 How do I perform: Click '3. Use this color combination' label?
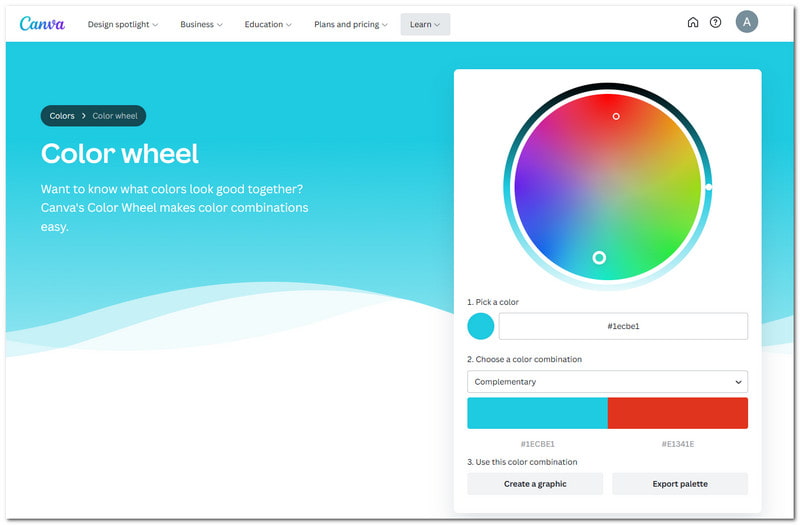(x=522, y=462)
